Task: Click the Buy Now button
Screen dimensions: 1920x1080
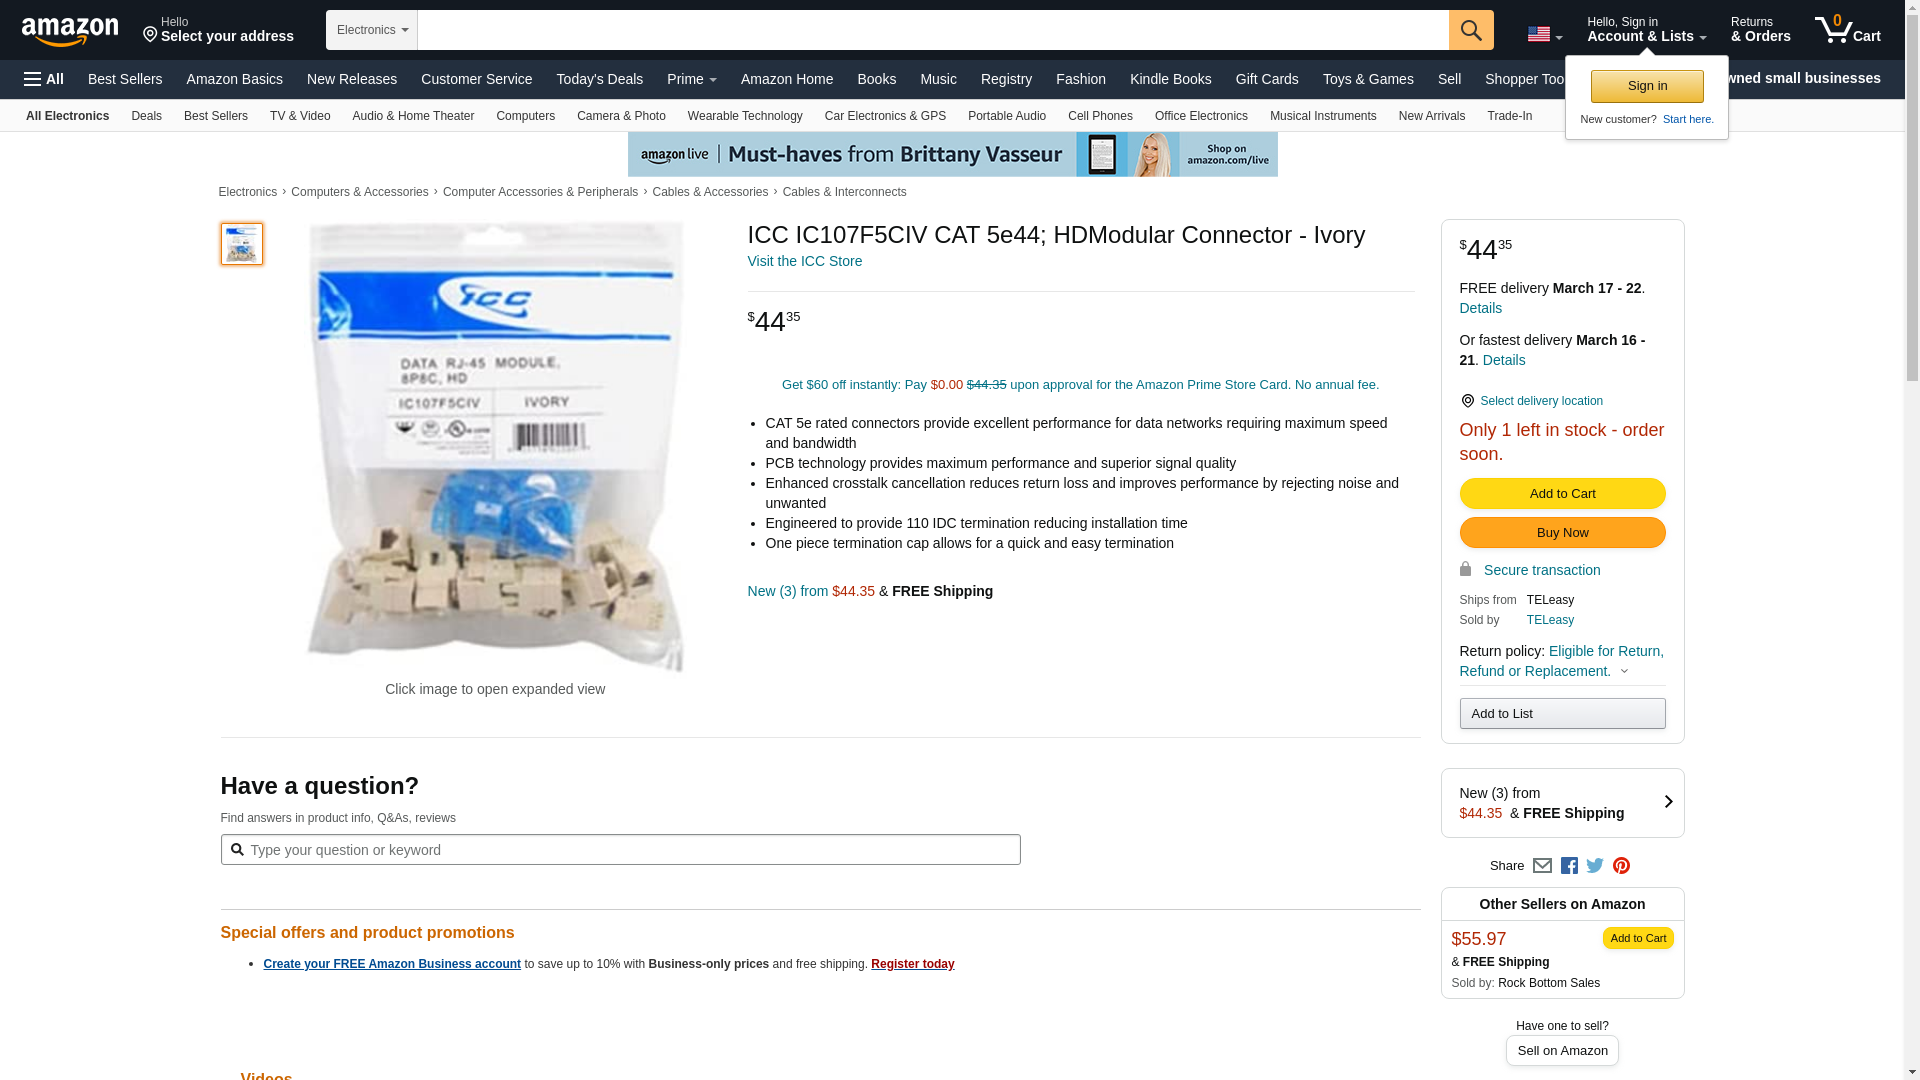Action: tap(1562, 533)
